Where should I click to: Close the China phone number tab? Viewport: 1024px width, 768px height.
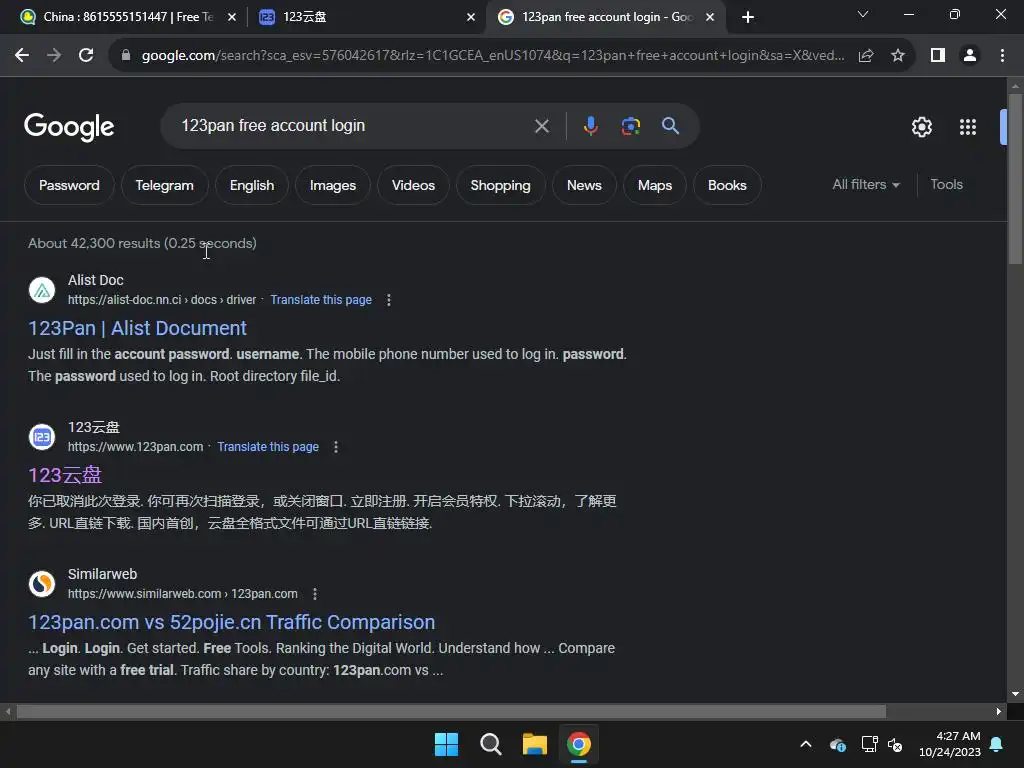232,17
